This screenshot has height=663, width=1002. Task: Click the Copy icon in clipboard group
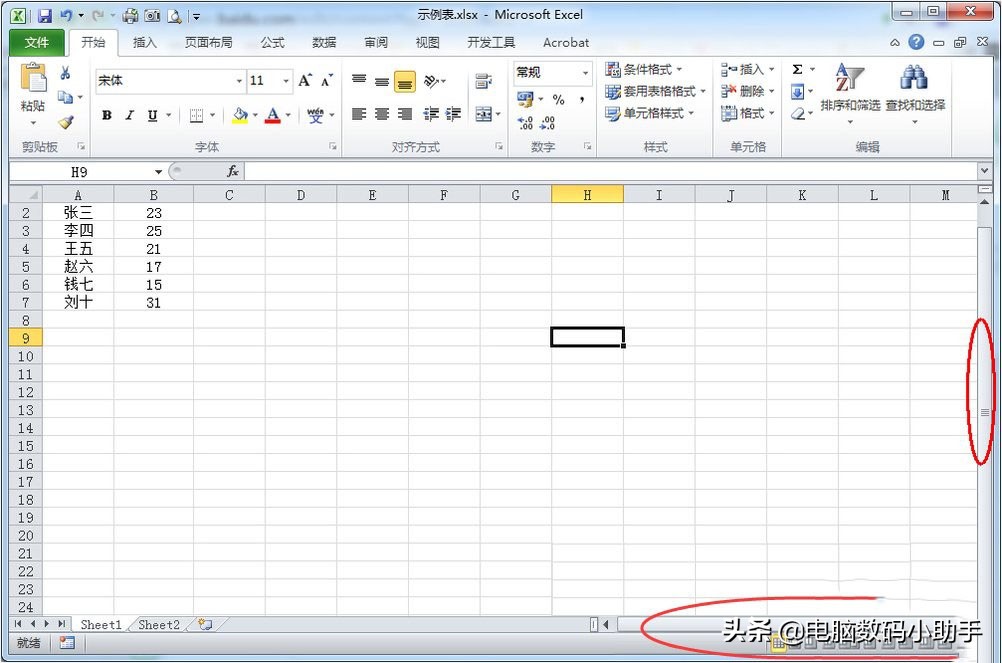click(65, 97)
